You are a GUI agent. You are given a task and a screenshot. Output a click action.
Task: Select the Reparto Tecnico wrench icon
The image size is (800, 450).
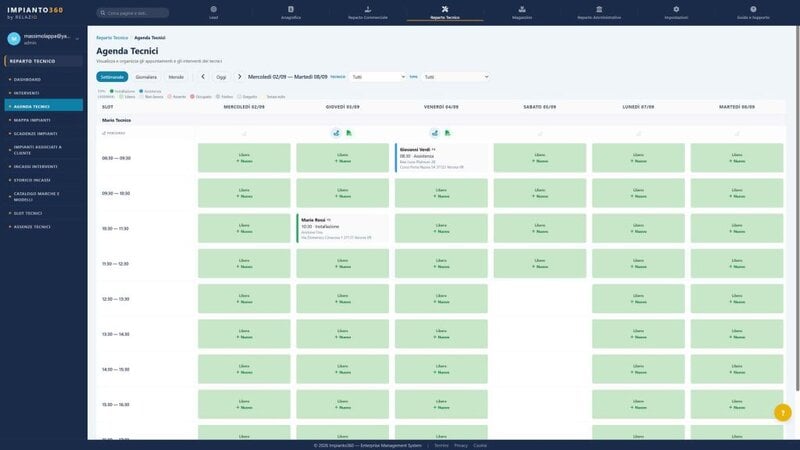(x=445, y=9)
